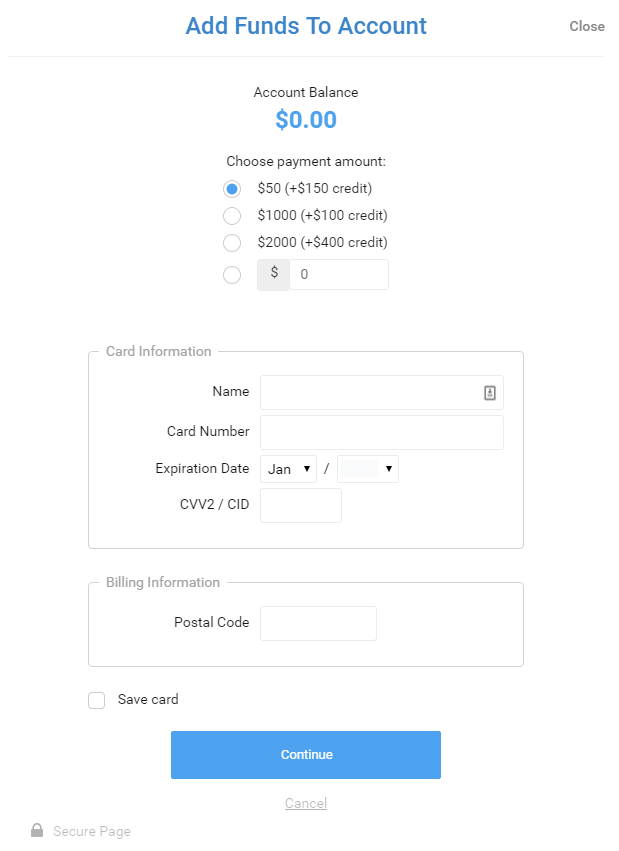Choose the custom amount radio button
The height and width of the screenshot is (851, 619).
coord(232,275)
